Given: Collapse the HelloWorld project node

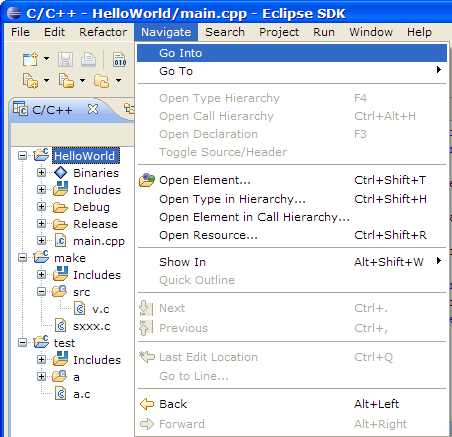Looking at the screenshot, I should point(22,156).
